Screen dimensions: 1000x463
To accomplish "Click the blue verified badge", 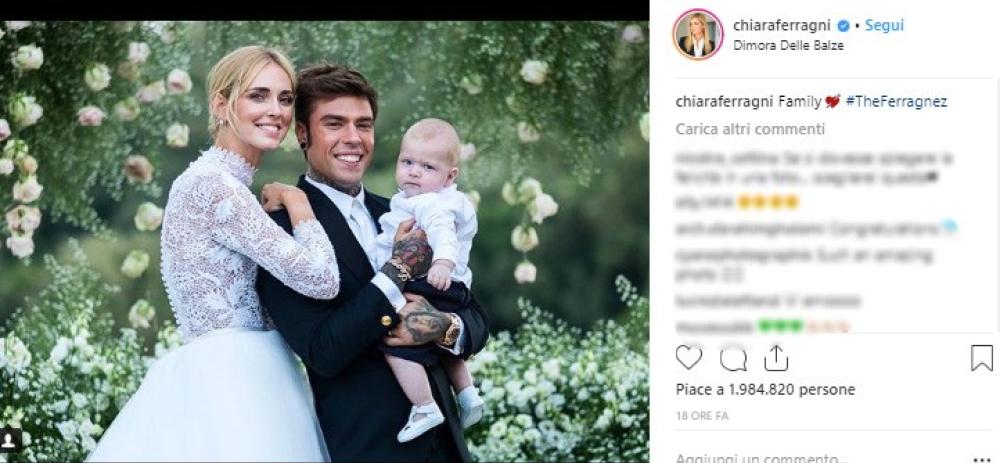I will click(x=843, y=26).
